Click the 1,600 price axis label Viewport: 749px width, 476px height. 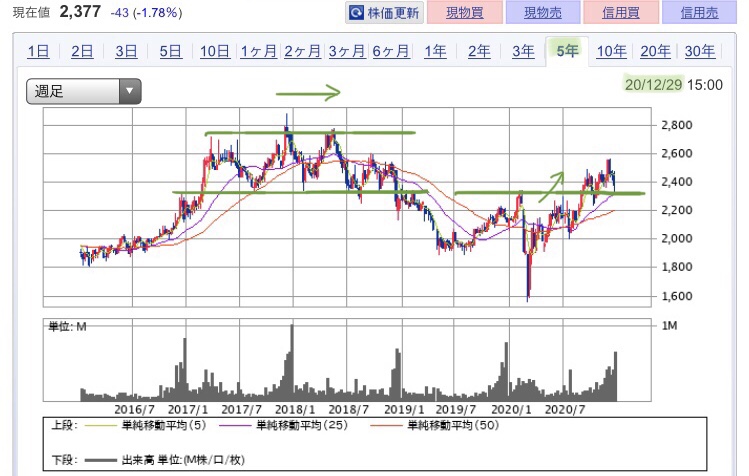(x=676, y=296)
